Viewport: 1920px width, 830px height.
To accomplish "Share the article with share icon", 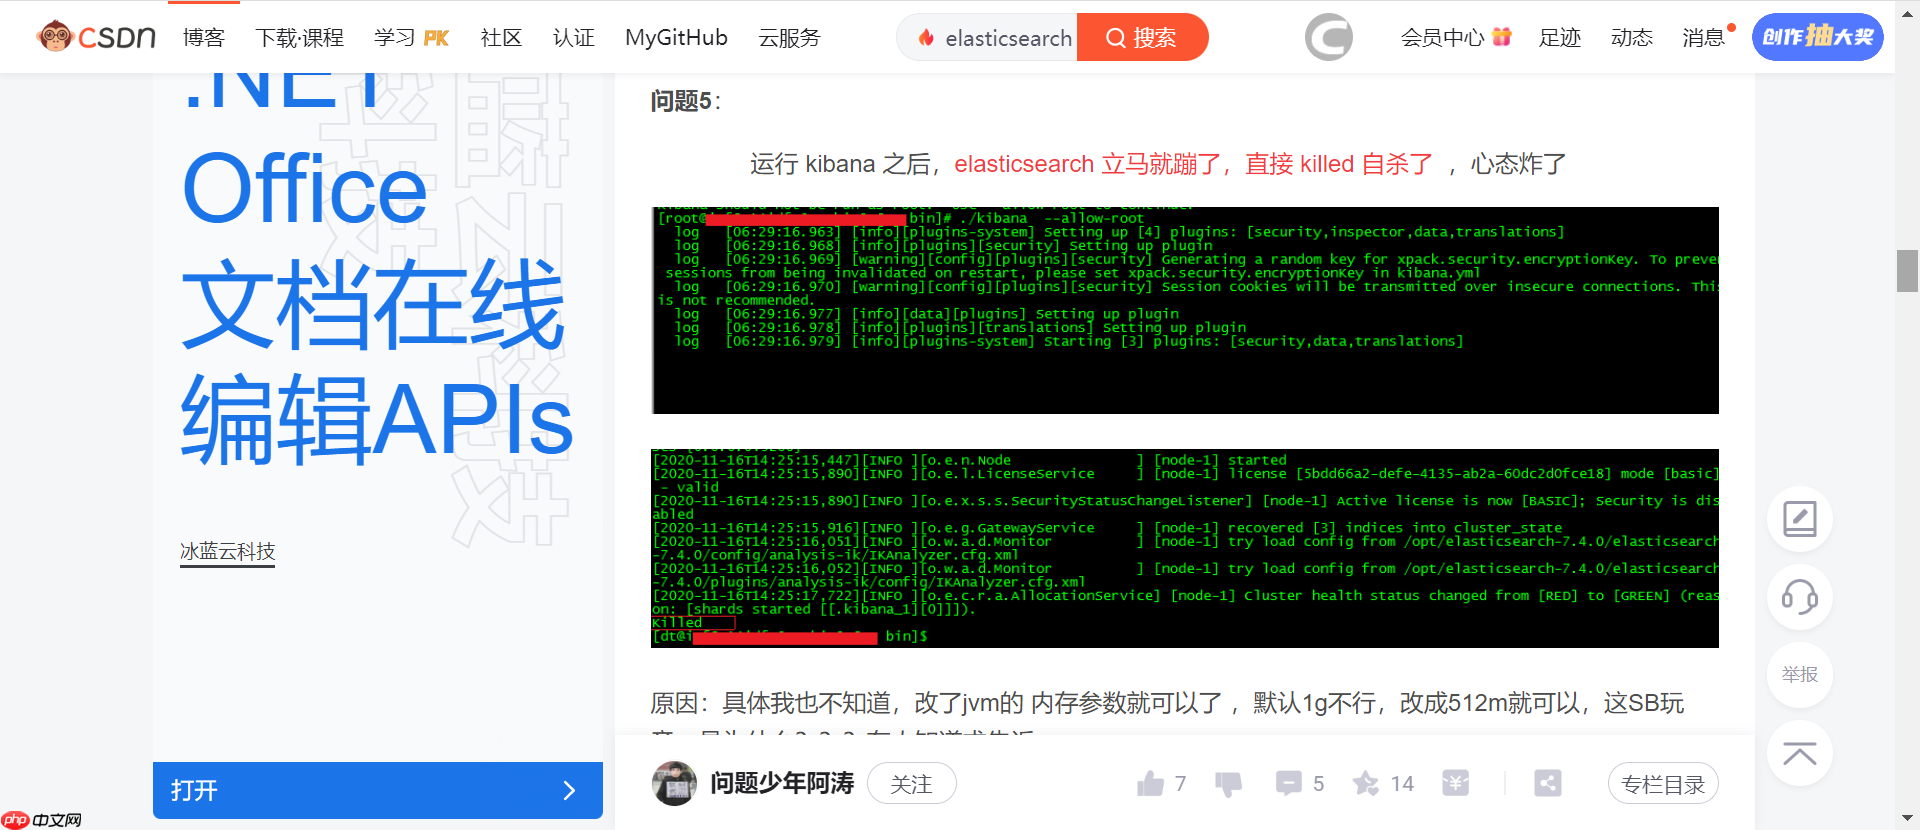I will click(x=1548, y=784).
